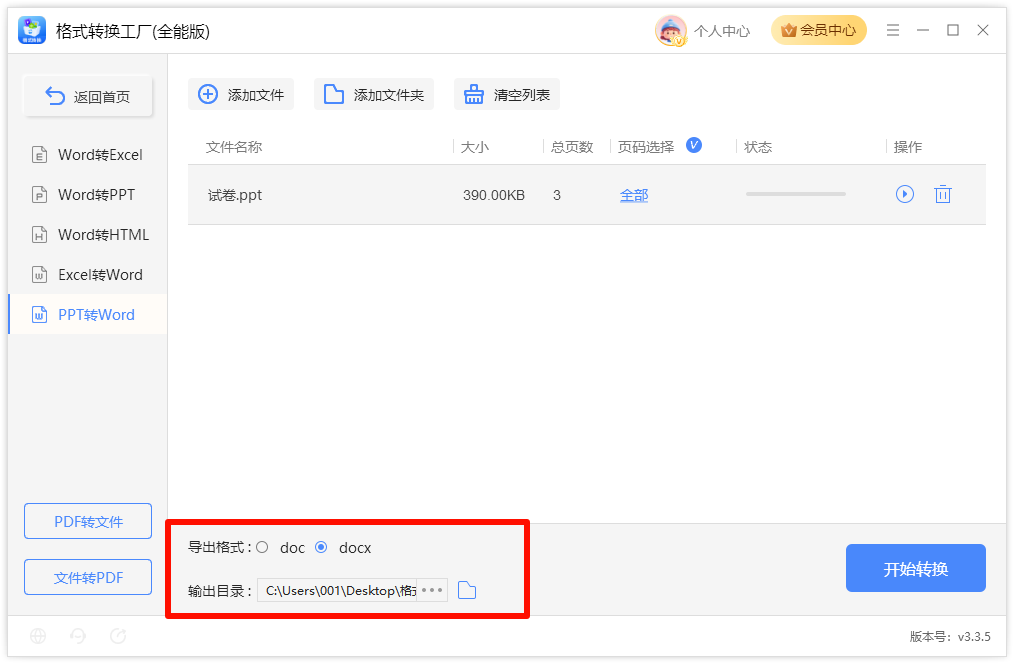Click the 开始转换 button
The image size is (1014, 664).
click(916, 568)
